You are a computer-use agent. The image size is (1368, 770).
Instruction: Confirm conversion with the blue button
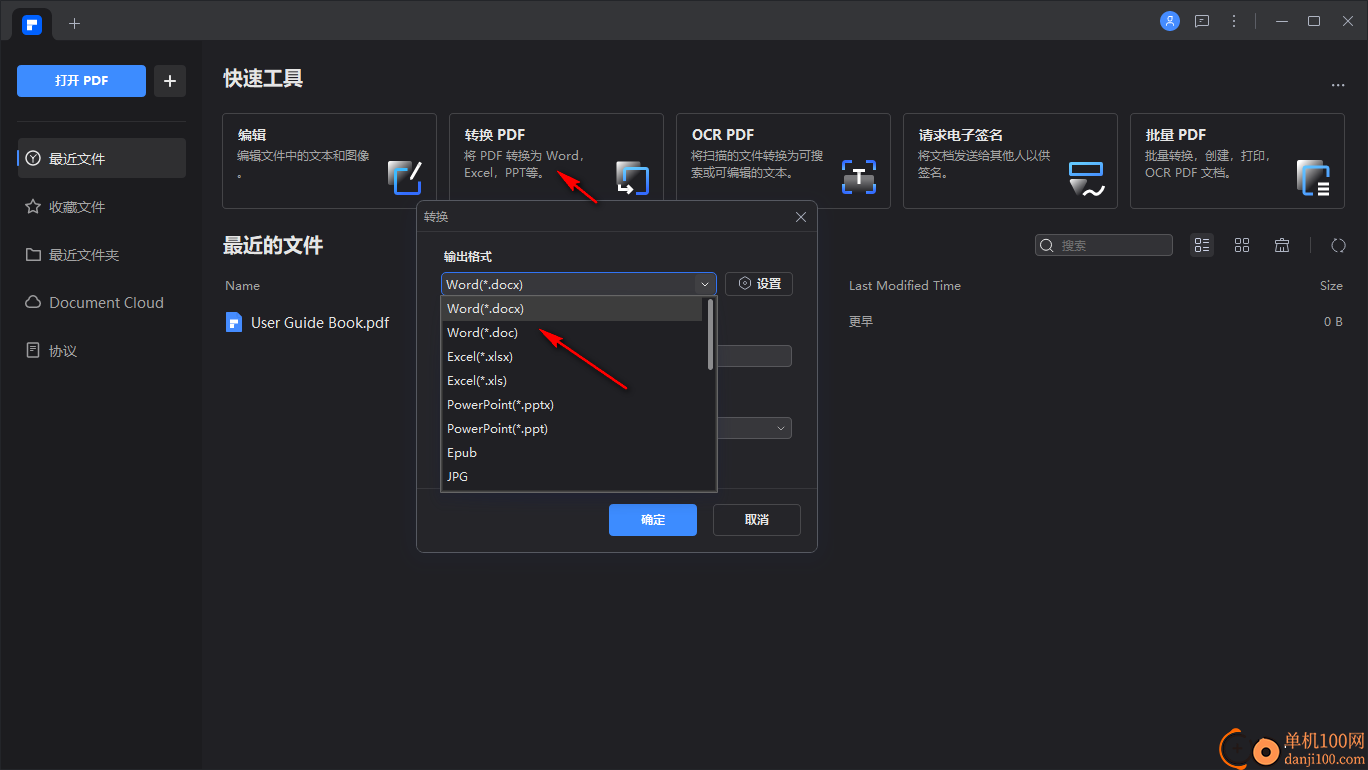tap(653, 520)
